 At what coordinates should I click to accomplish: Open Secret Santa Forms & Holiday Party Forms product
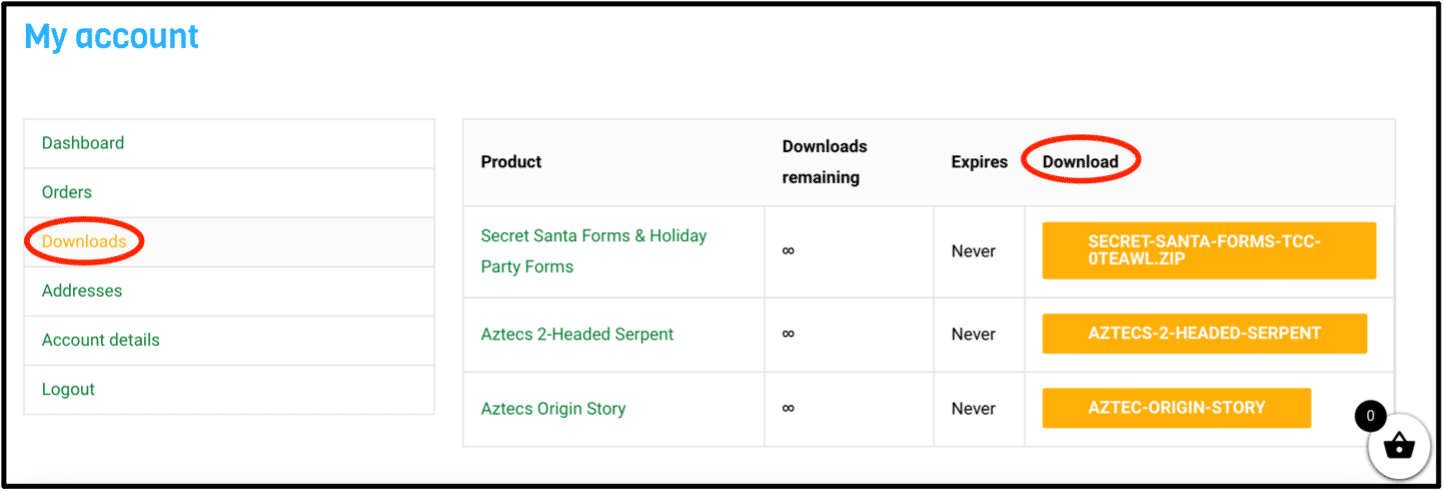594,251
